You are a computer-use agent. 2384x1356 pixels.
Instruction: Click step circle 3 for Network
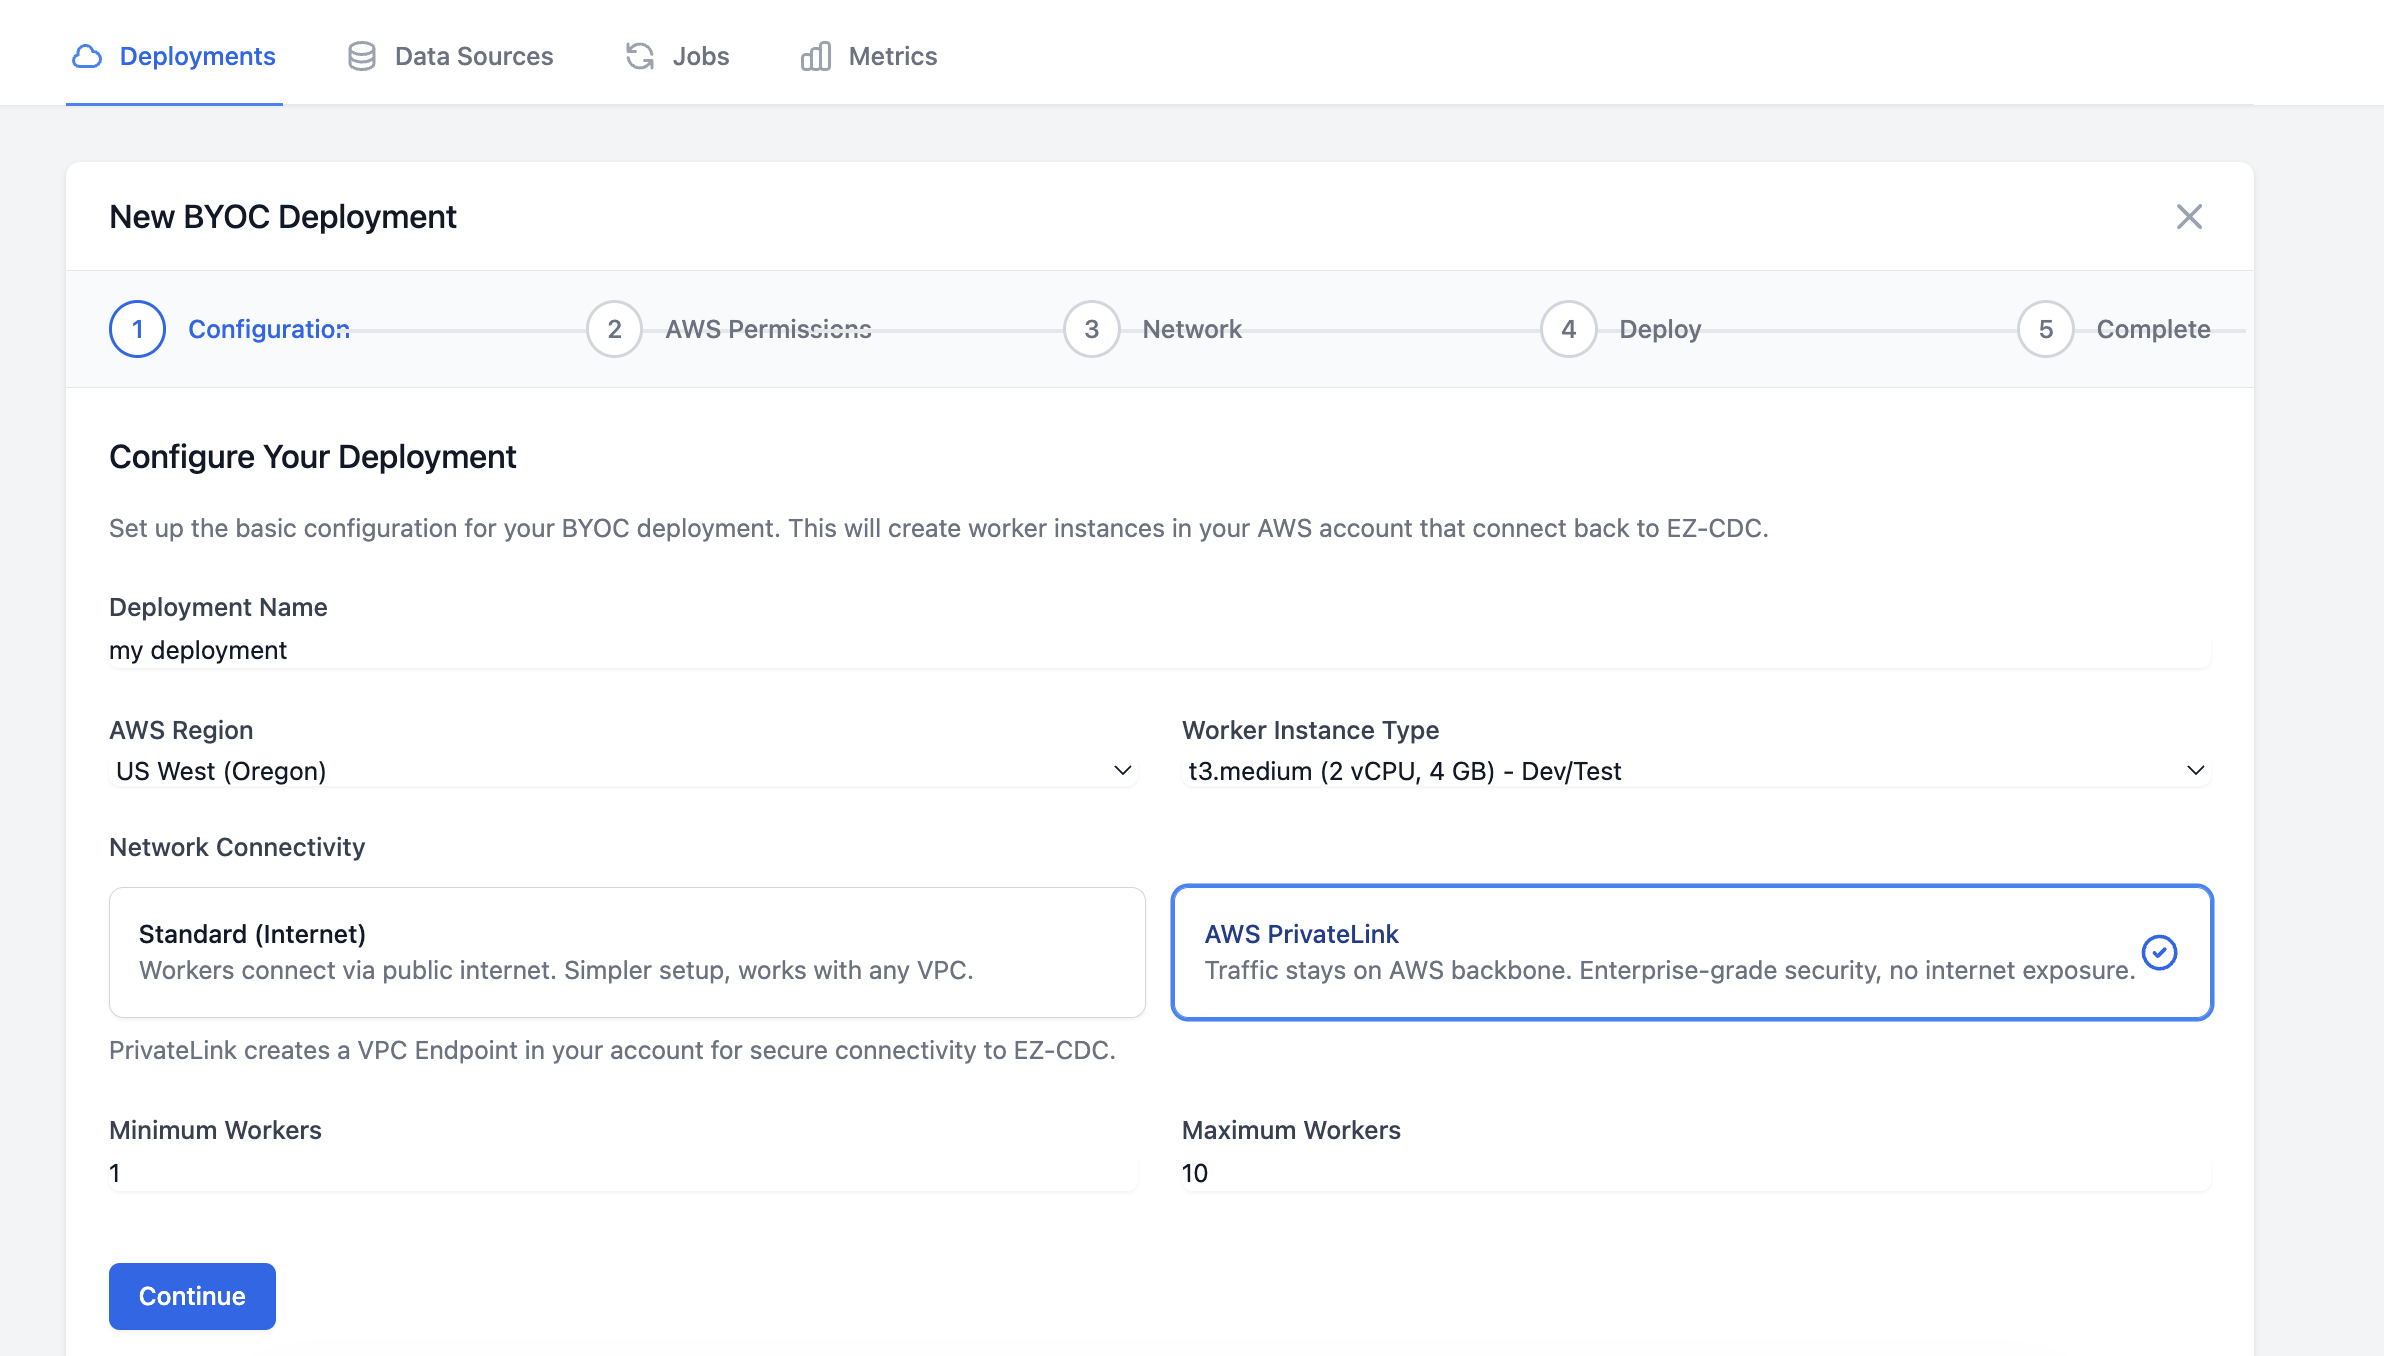coord(1090,328)
